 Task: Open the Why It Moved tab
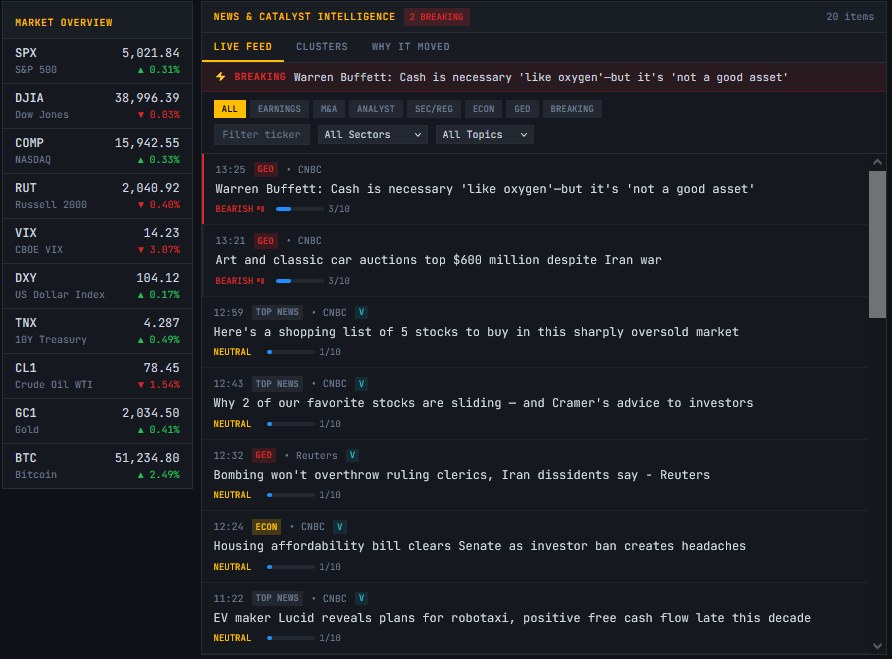[410, 47]
